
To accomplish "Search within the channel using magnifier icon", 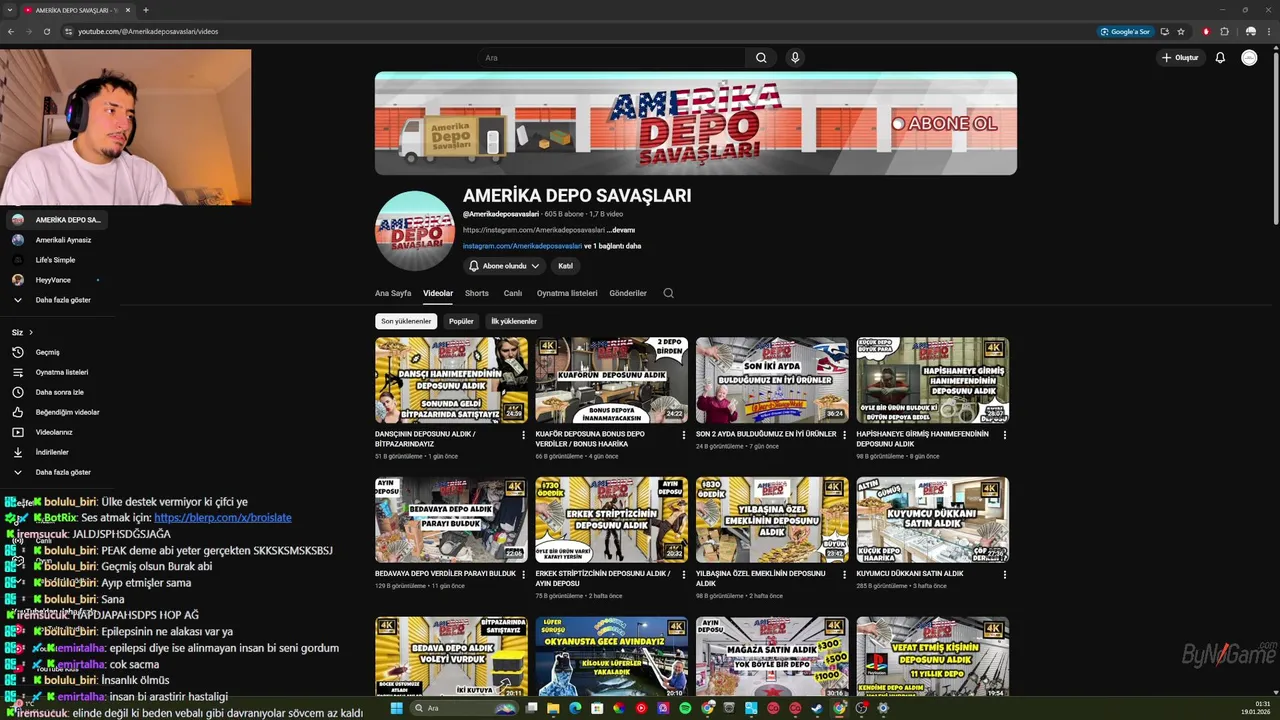I will (x=668, y=293).
